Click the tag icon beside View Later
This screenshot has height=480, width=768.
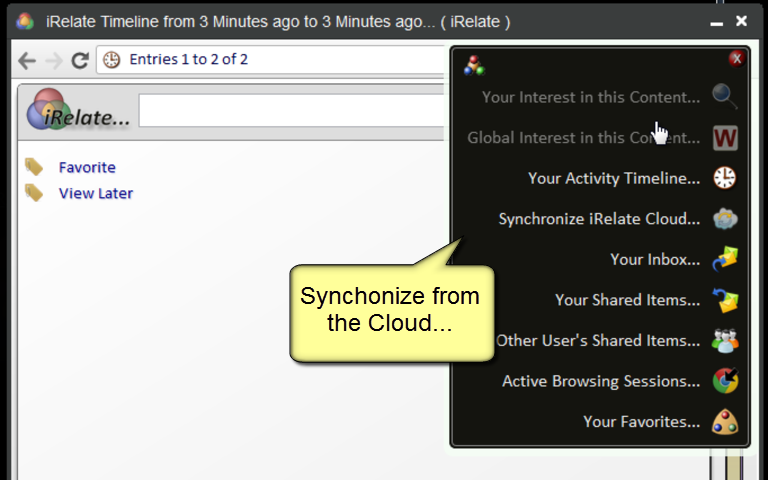click(34, 193)
